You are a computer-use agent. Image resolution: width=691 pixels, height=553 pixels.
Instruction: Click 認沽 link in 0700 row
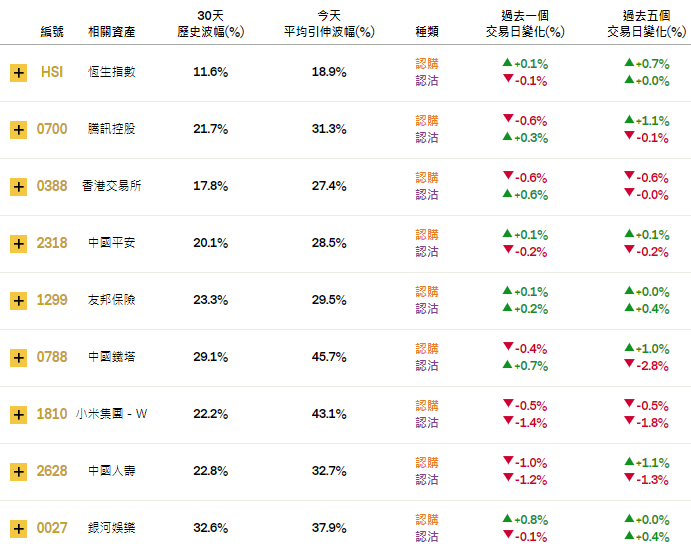pyautogui.click(x=427, y=138)
